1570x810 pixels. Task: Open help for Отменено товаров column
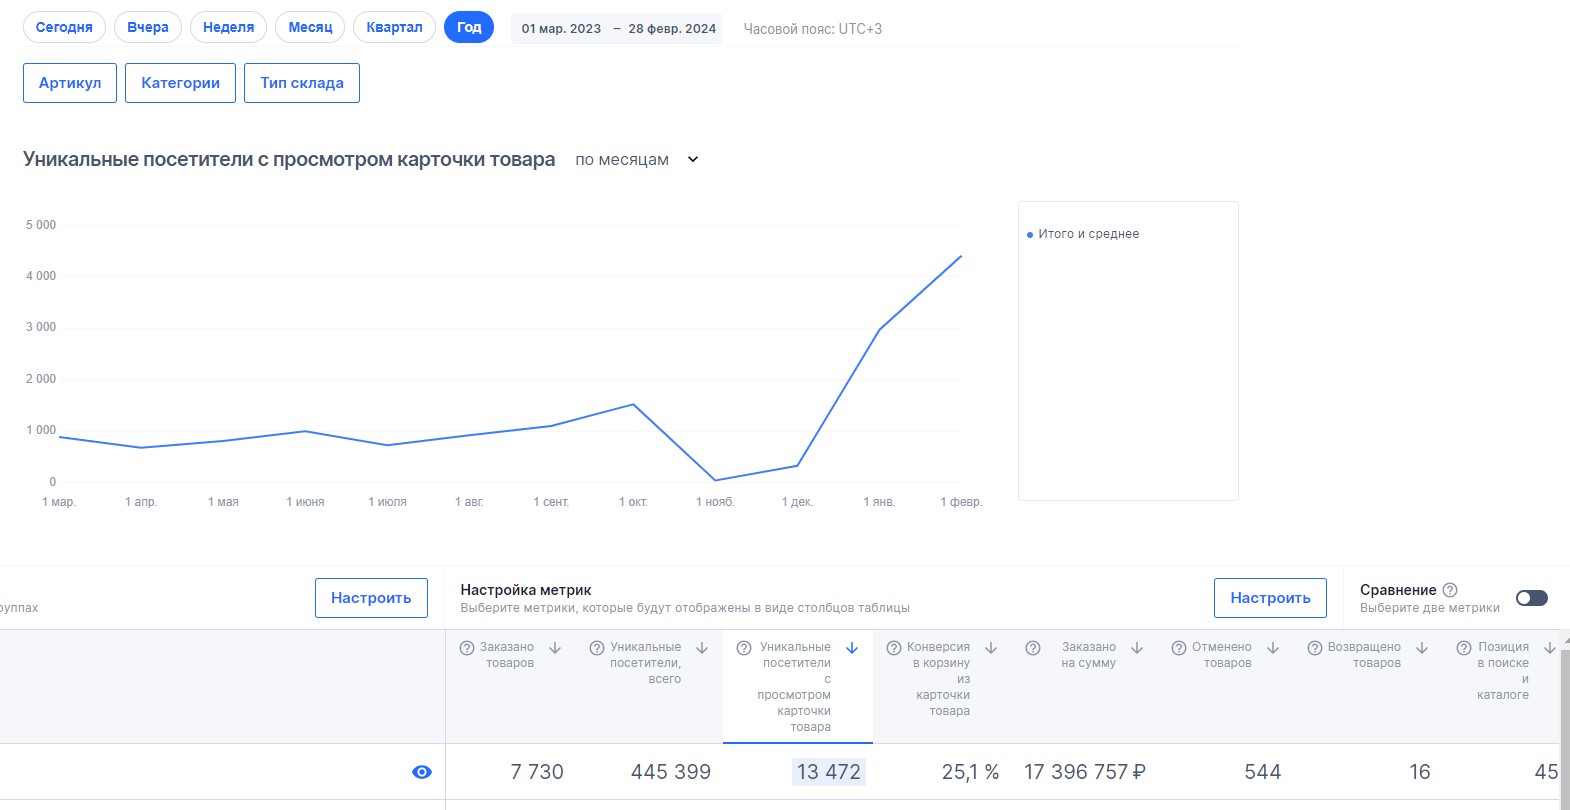tap(1179, 648)
